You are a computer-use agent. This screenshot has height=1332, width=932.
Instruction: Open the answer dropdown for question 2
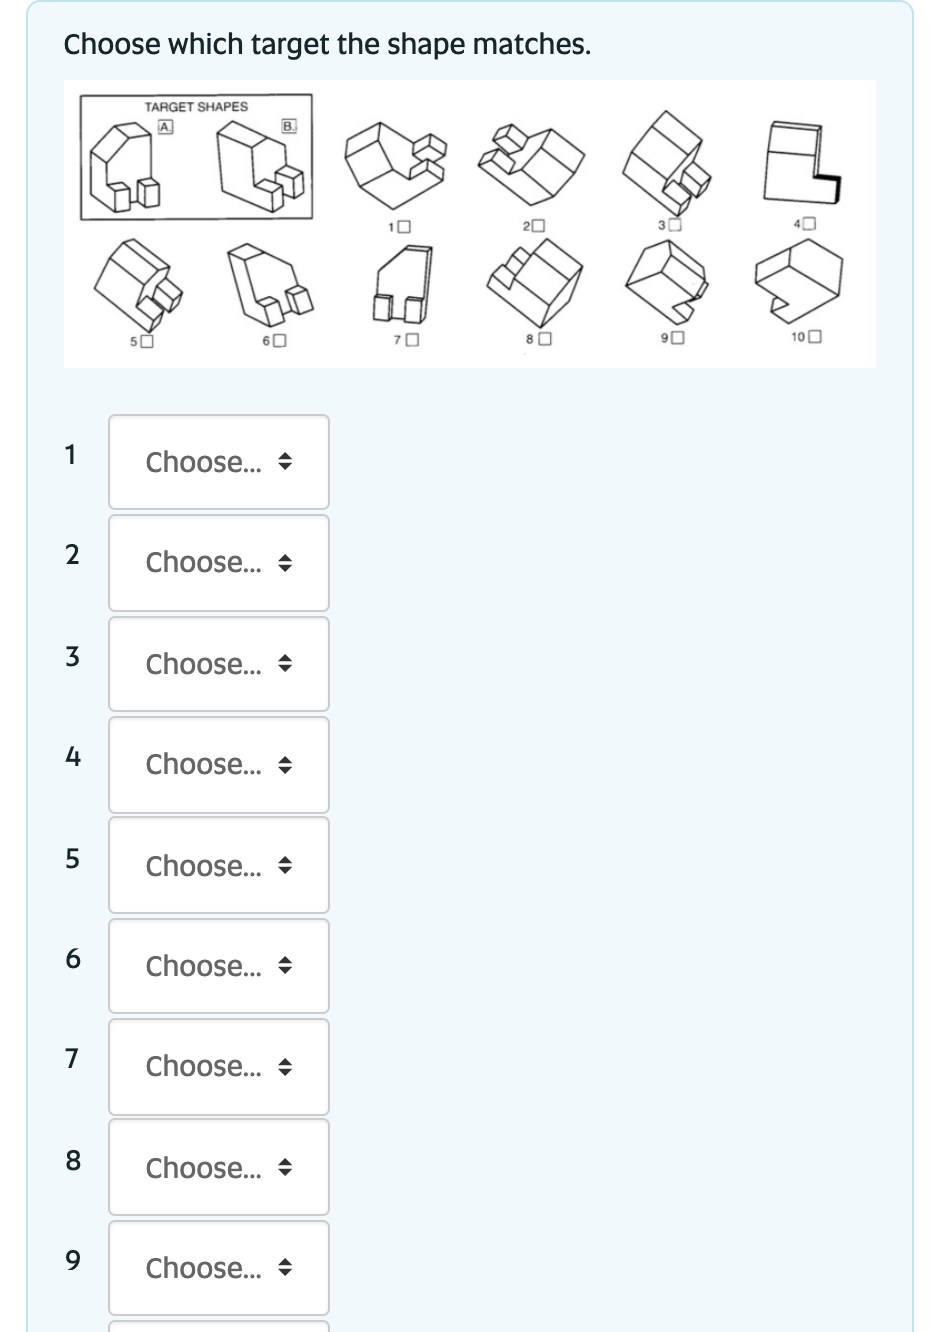point(218,563)
